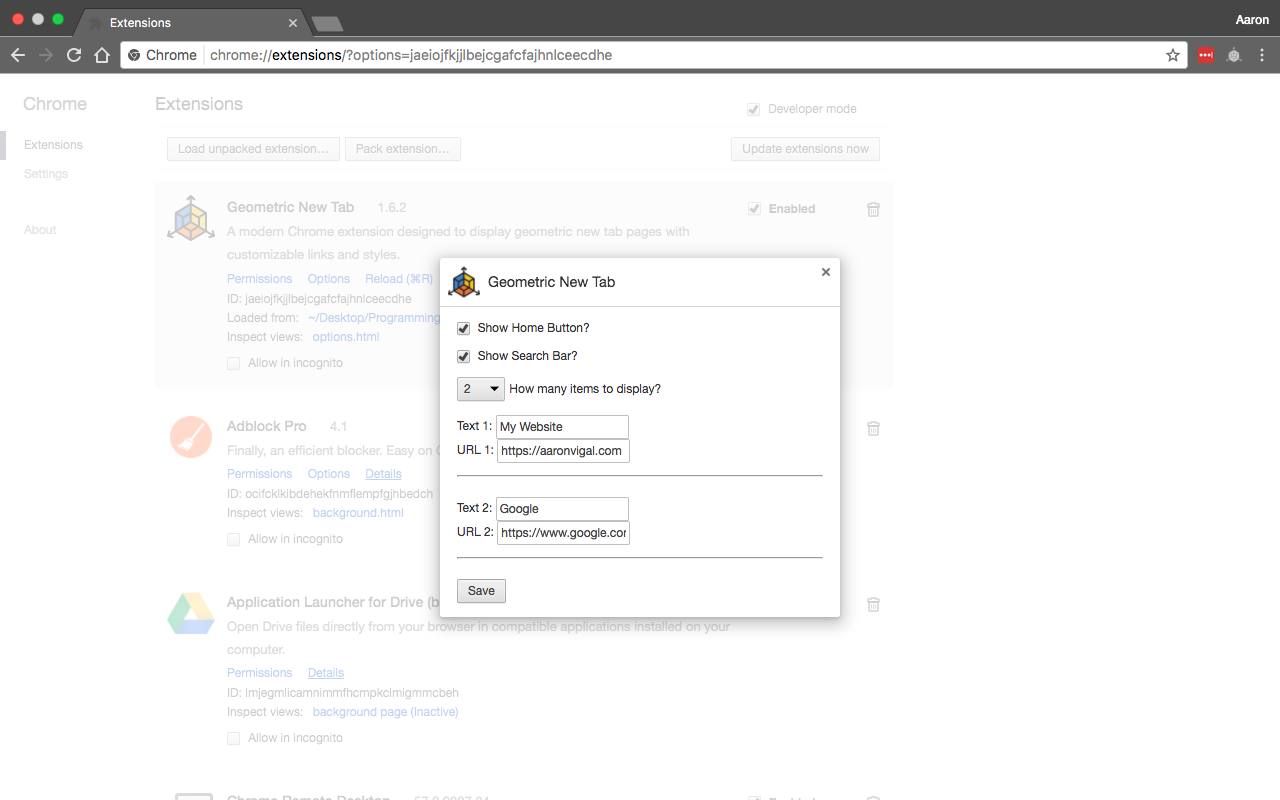Select the Extensions browser tab

click(x=190, y=22)
